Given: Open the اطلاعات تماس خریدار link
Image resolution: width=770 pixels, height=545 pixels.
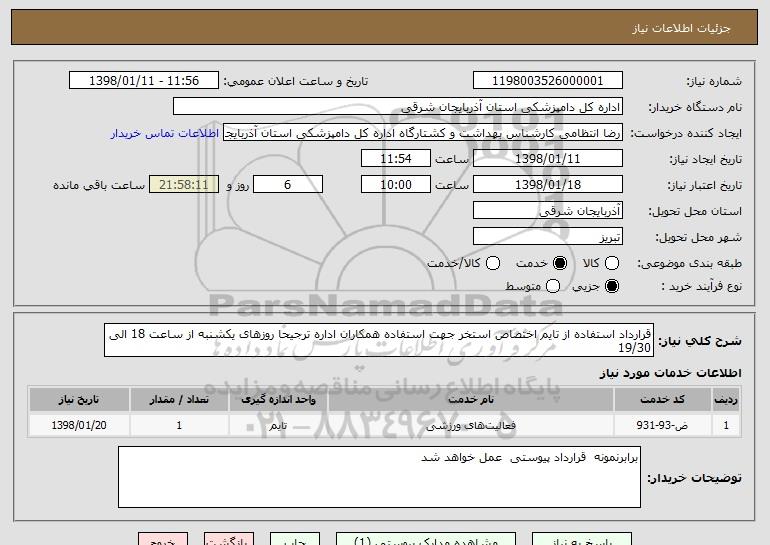Looking at the screenshot, I should [165, 134].
